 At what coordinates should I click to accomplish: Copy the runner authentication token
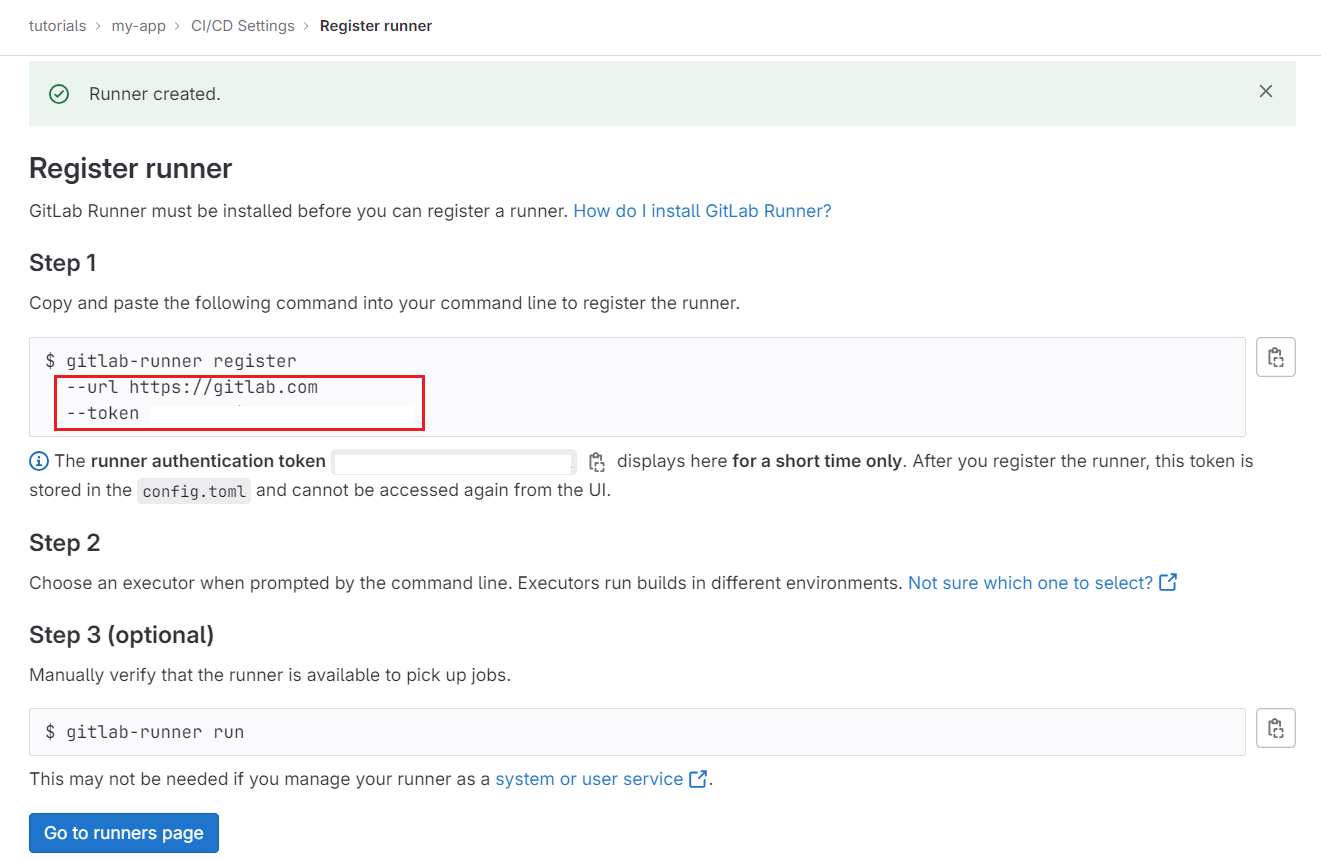pyautogui.click(x=597, y=461)
